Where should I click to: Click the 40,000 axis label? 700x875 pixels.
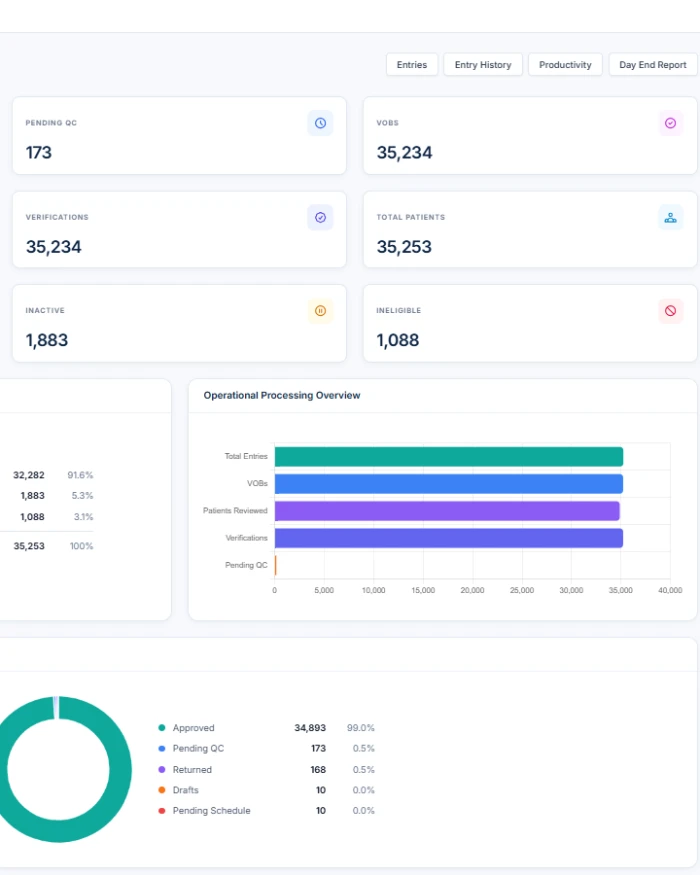670,590
